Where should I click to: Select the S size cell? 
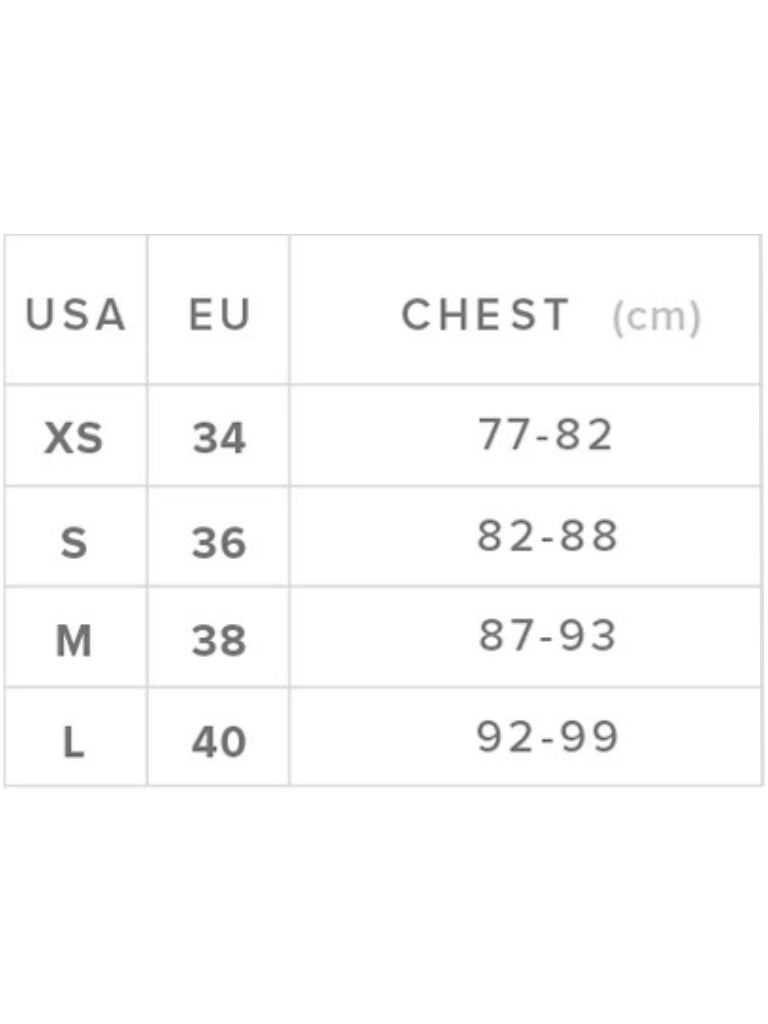point(74,541)
